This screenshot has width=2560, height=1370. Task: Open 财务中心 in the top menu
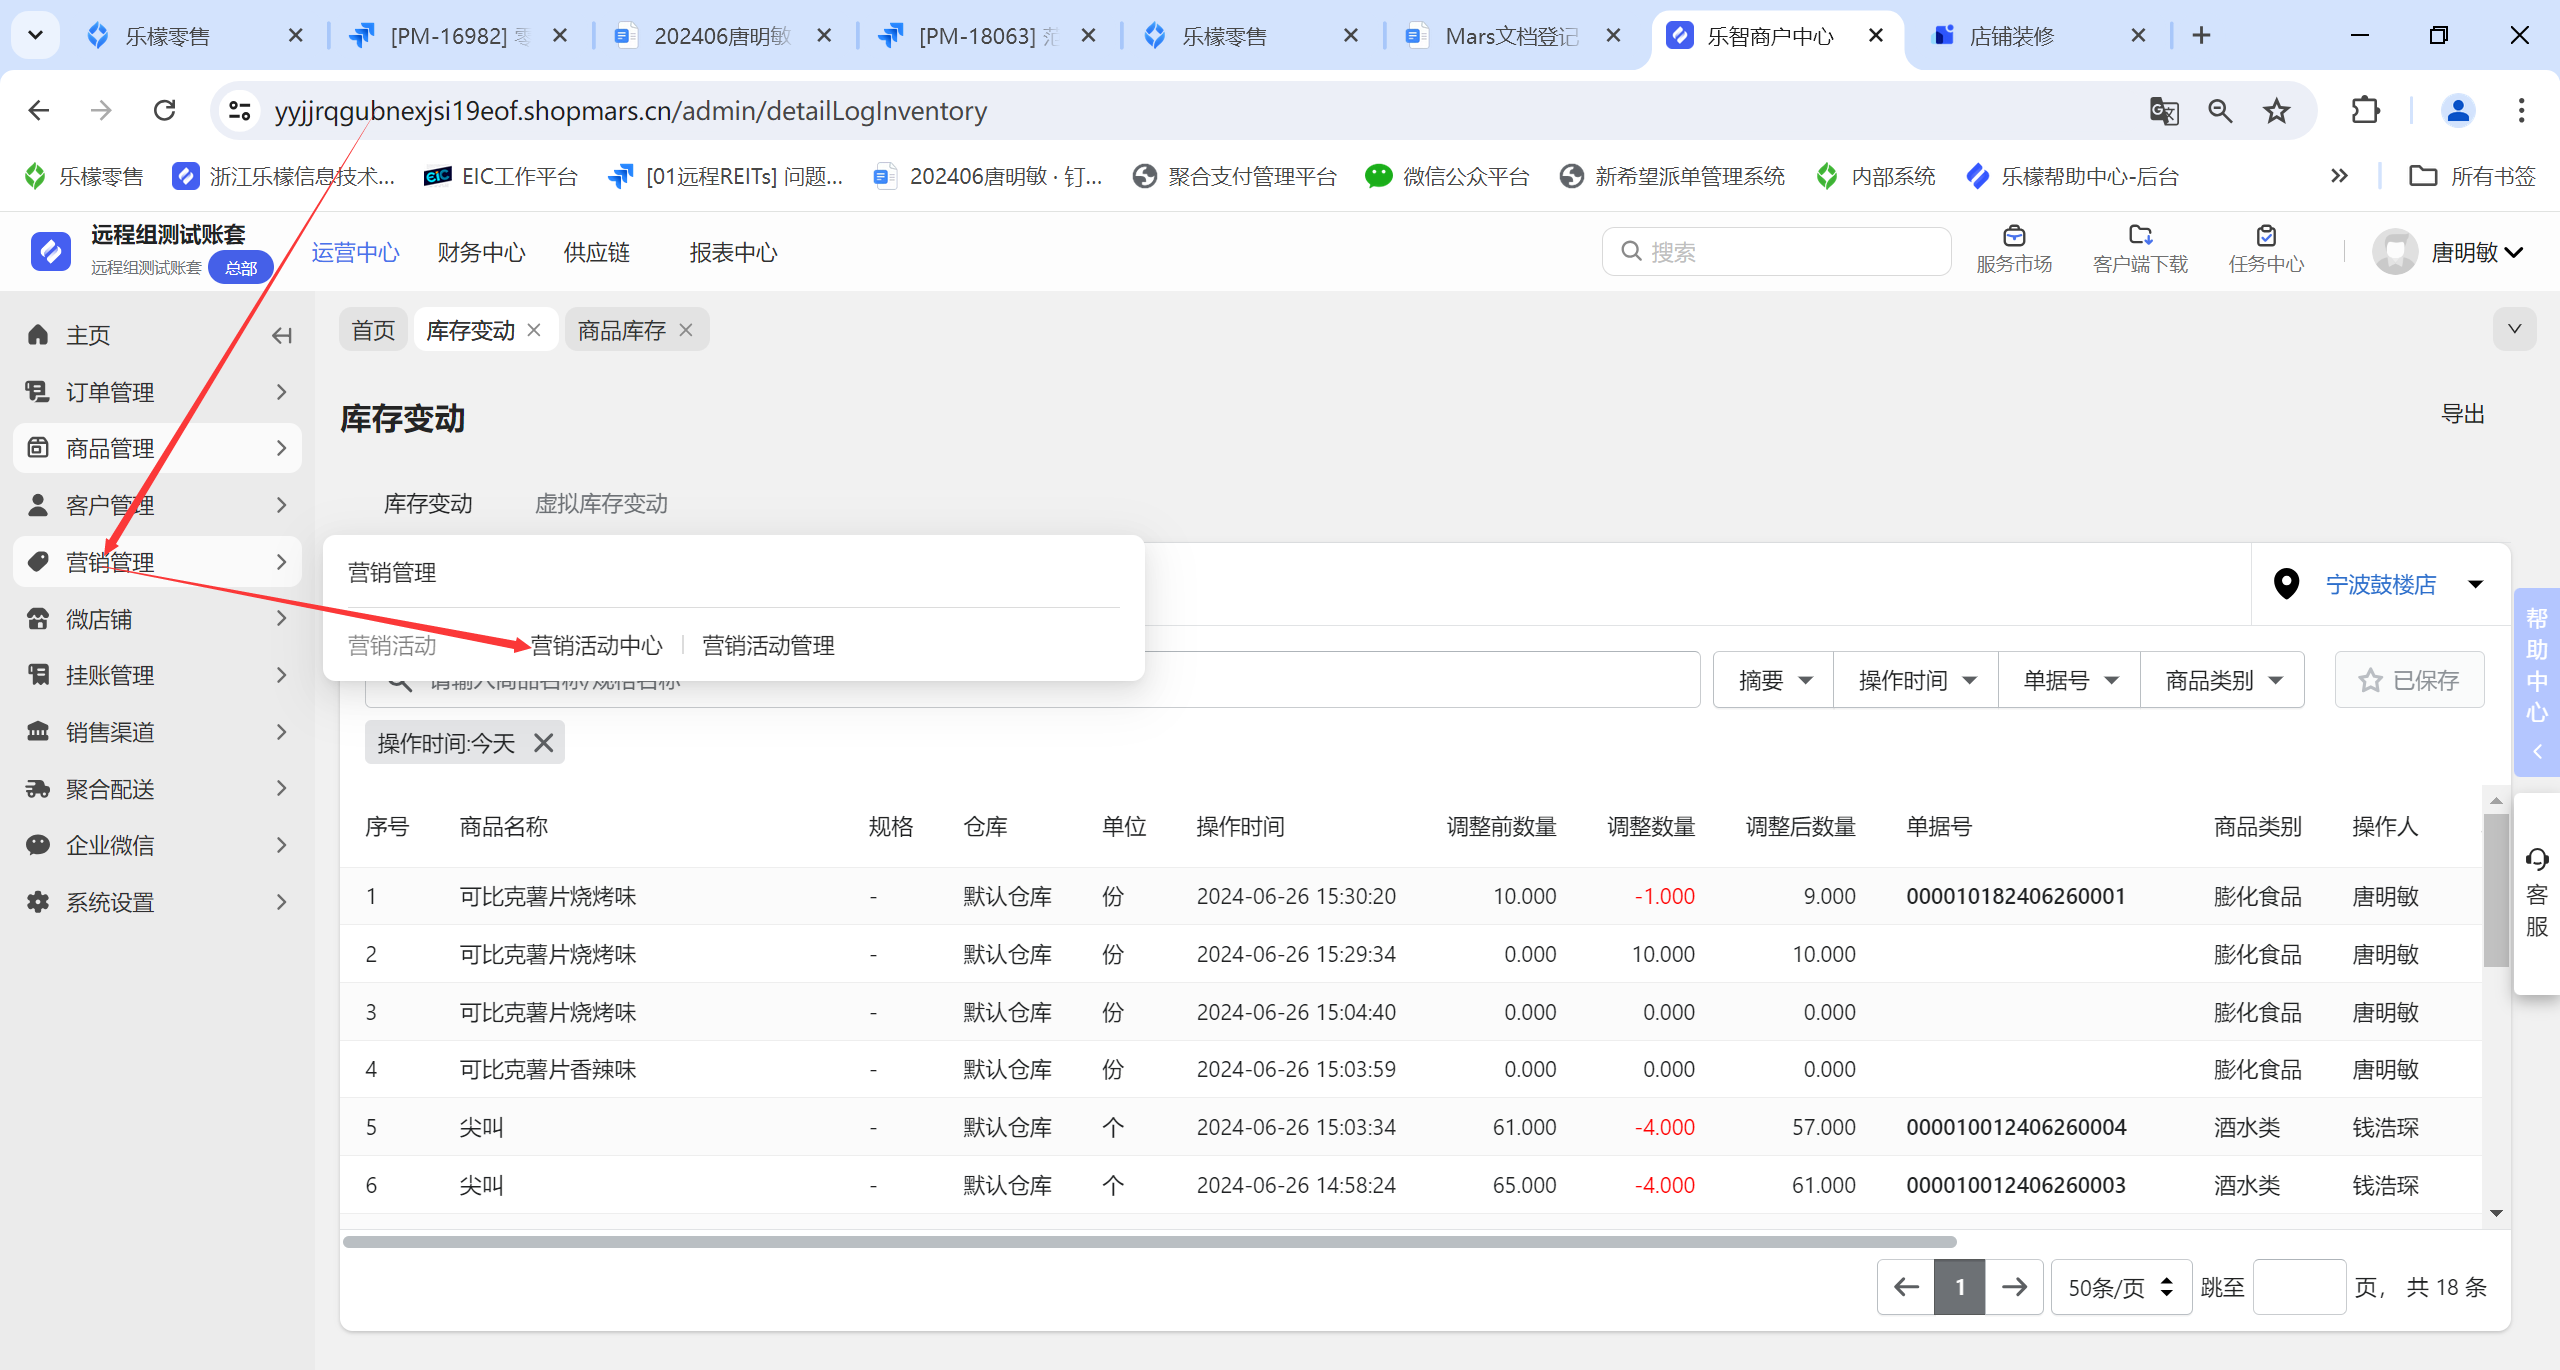pyautogui.click(x=481, y=252)
